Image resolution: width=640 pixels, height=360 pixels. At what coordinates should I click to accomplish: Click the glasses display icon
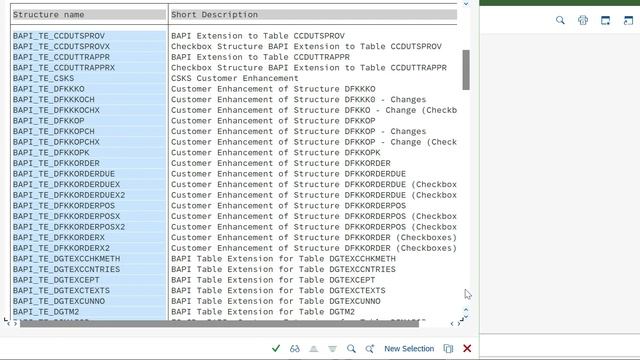coord(295,349)
